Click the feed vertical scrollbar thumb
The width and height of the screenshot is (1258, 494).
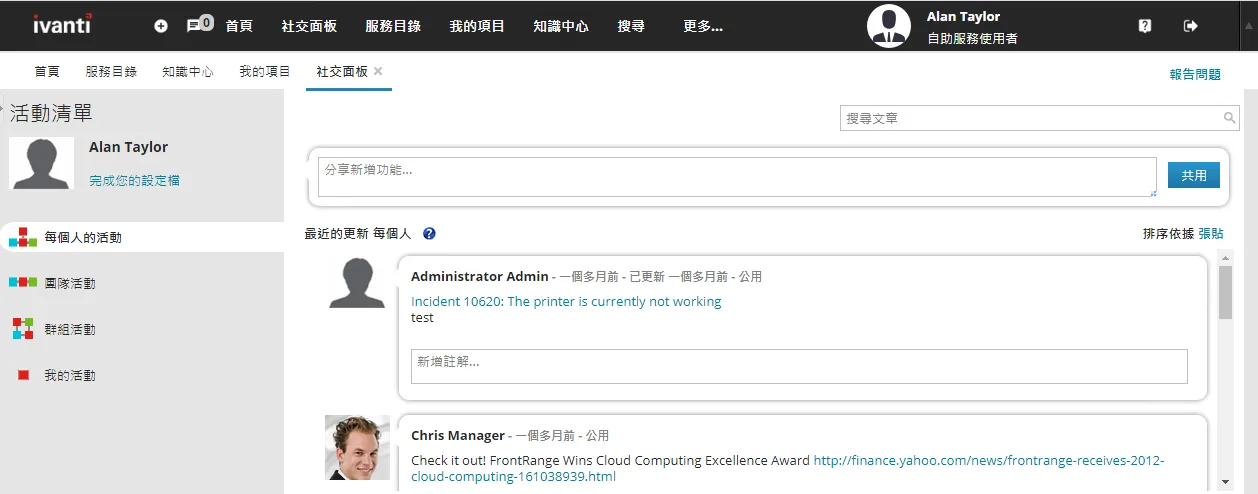[x=1226, y=293]
